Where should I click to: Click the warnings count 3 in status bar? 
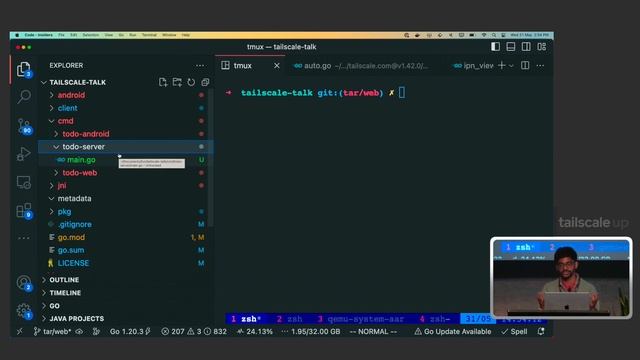pyautogui.click(x=195, y=331)
